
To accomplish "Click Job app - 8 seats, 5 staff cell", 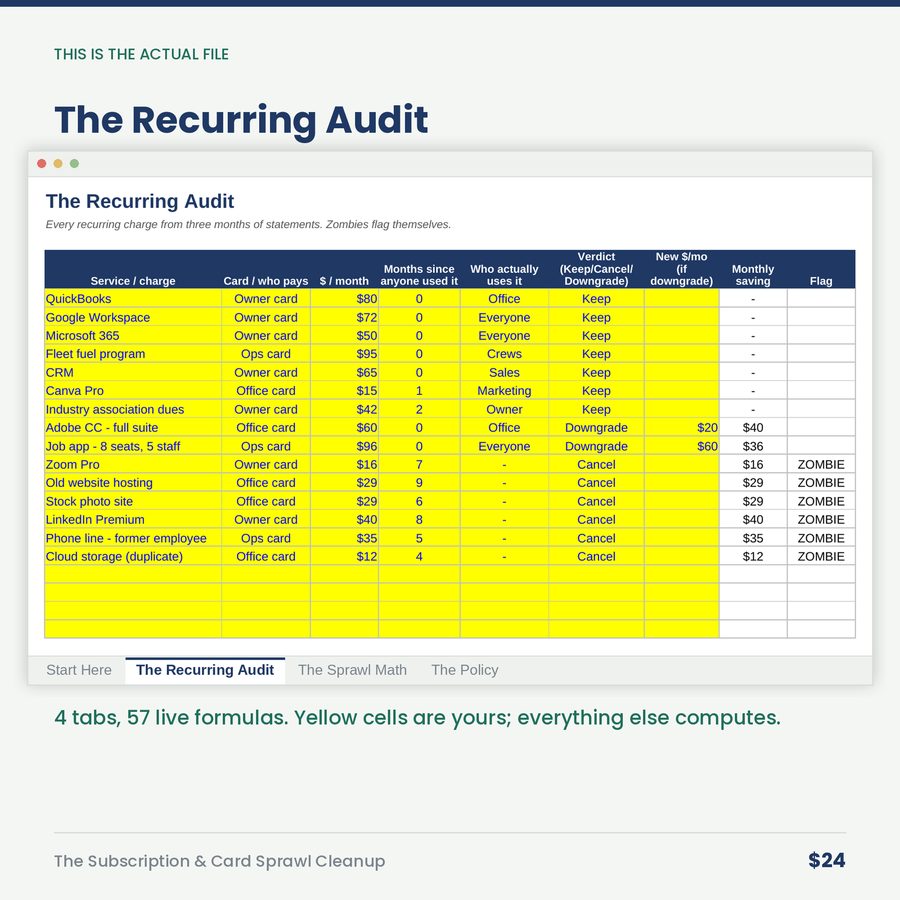I will (x=133, y=445).
